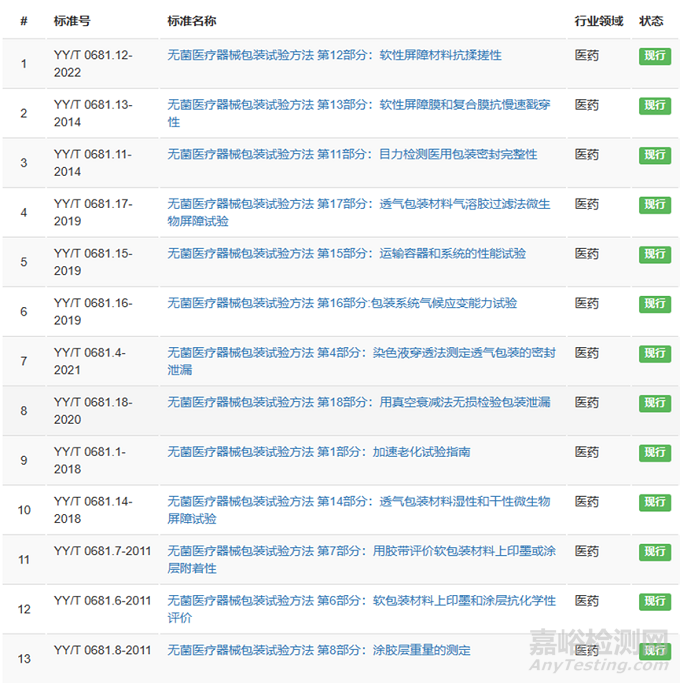Open the 第16部分 包装系统气候应变能力试验 link
Image resolution: width=680 pixels, height=683 pixels.
coord(342,303)
